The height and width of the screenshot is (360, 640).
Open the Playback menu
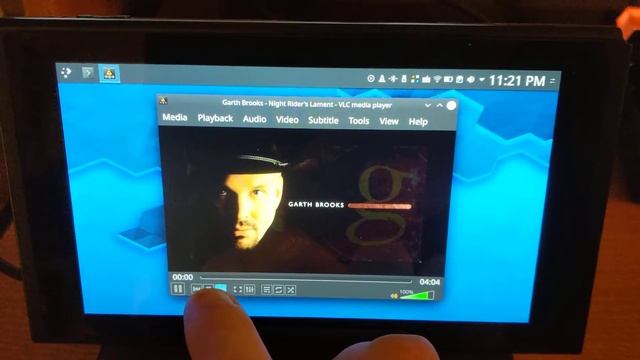[215, 118]
